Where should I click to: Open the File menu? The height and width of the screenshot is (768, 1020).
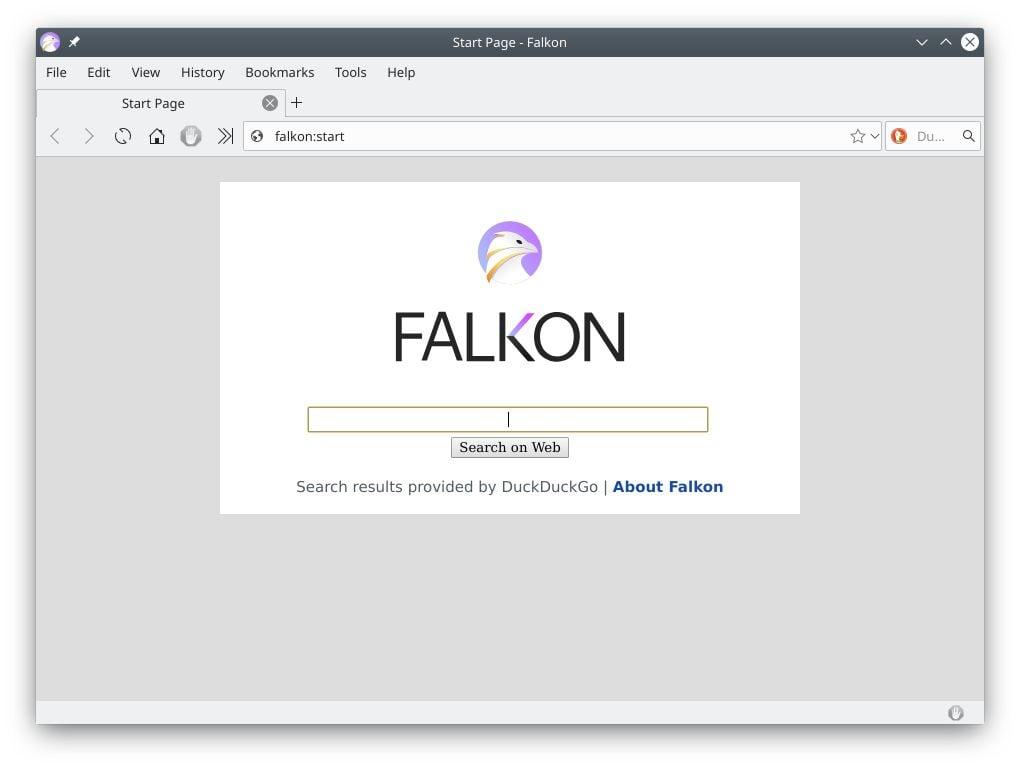pyautogui.click(x=56, y=72)
